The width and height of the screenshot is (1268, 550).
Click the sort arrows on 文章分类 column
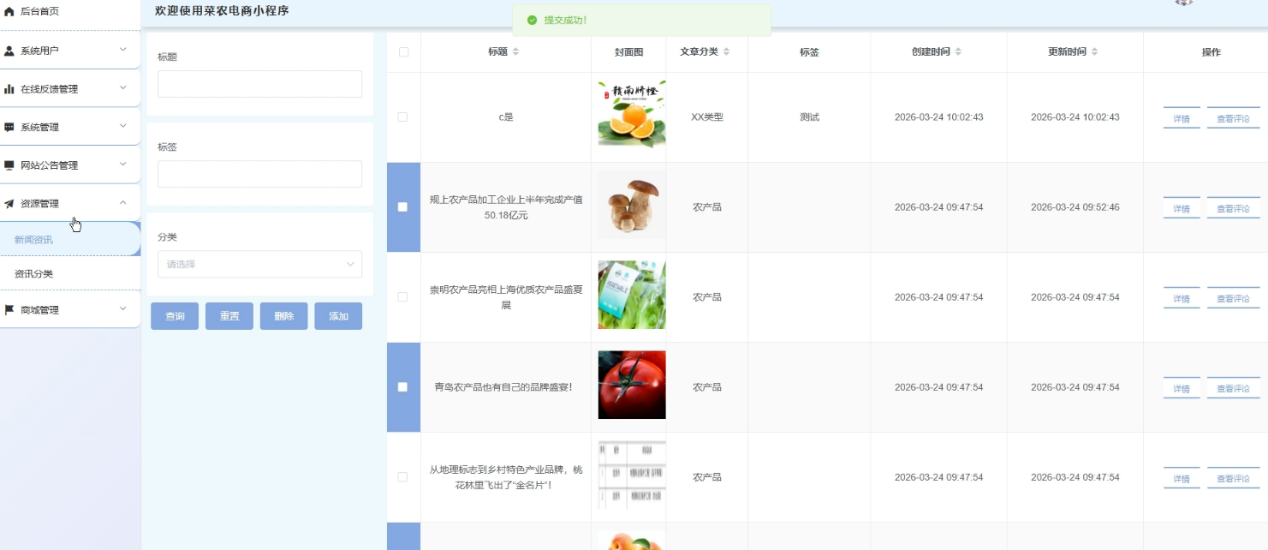(x=727, y=52)
